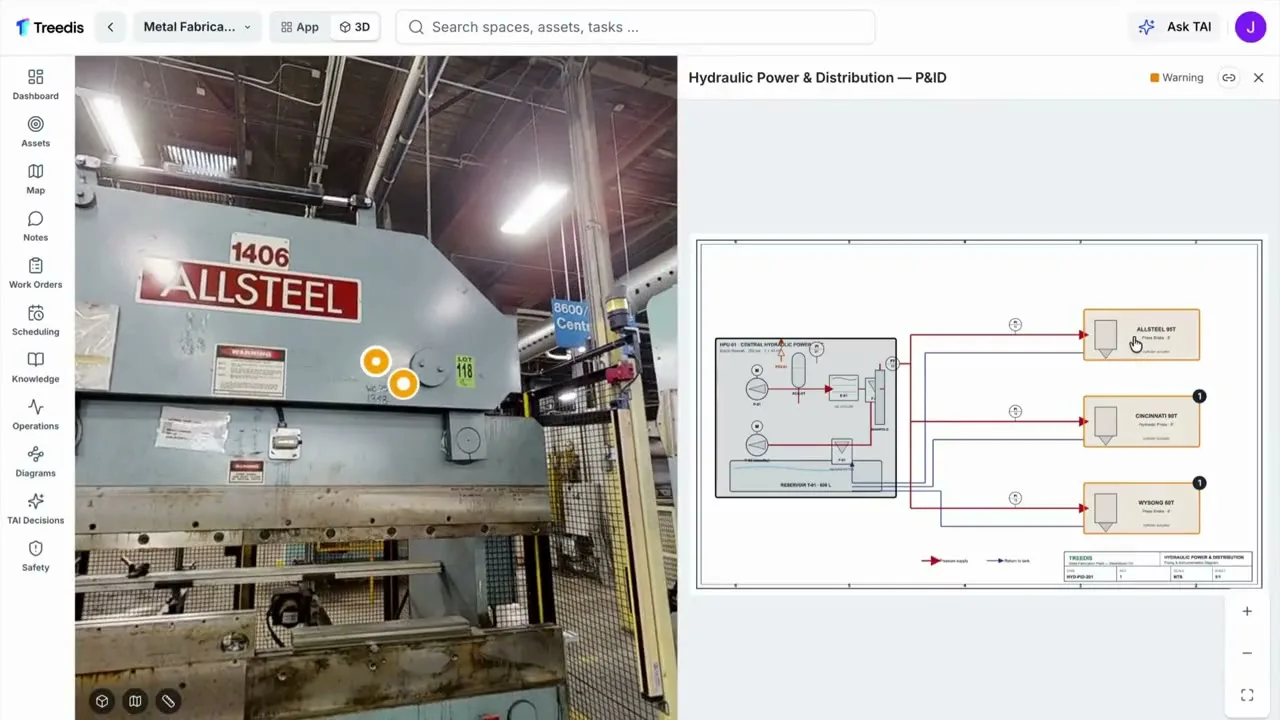Click the Warning status badge
Screen dimensions: 1280x720
tap(1177, 77)
